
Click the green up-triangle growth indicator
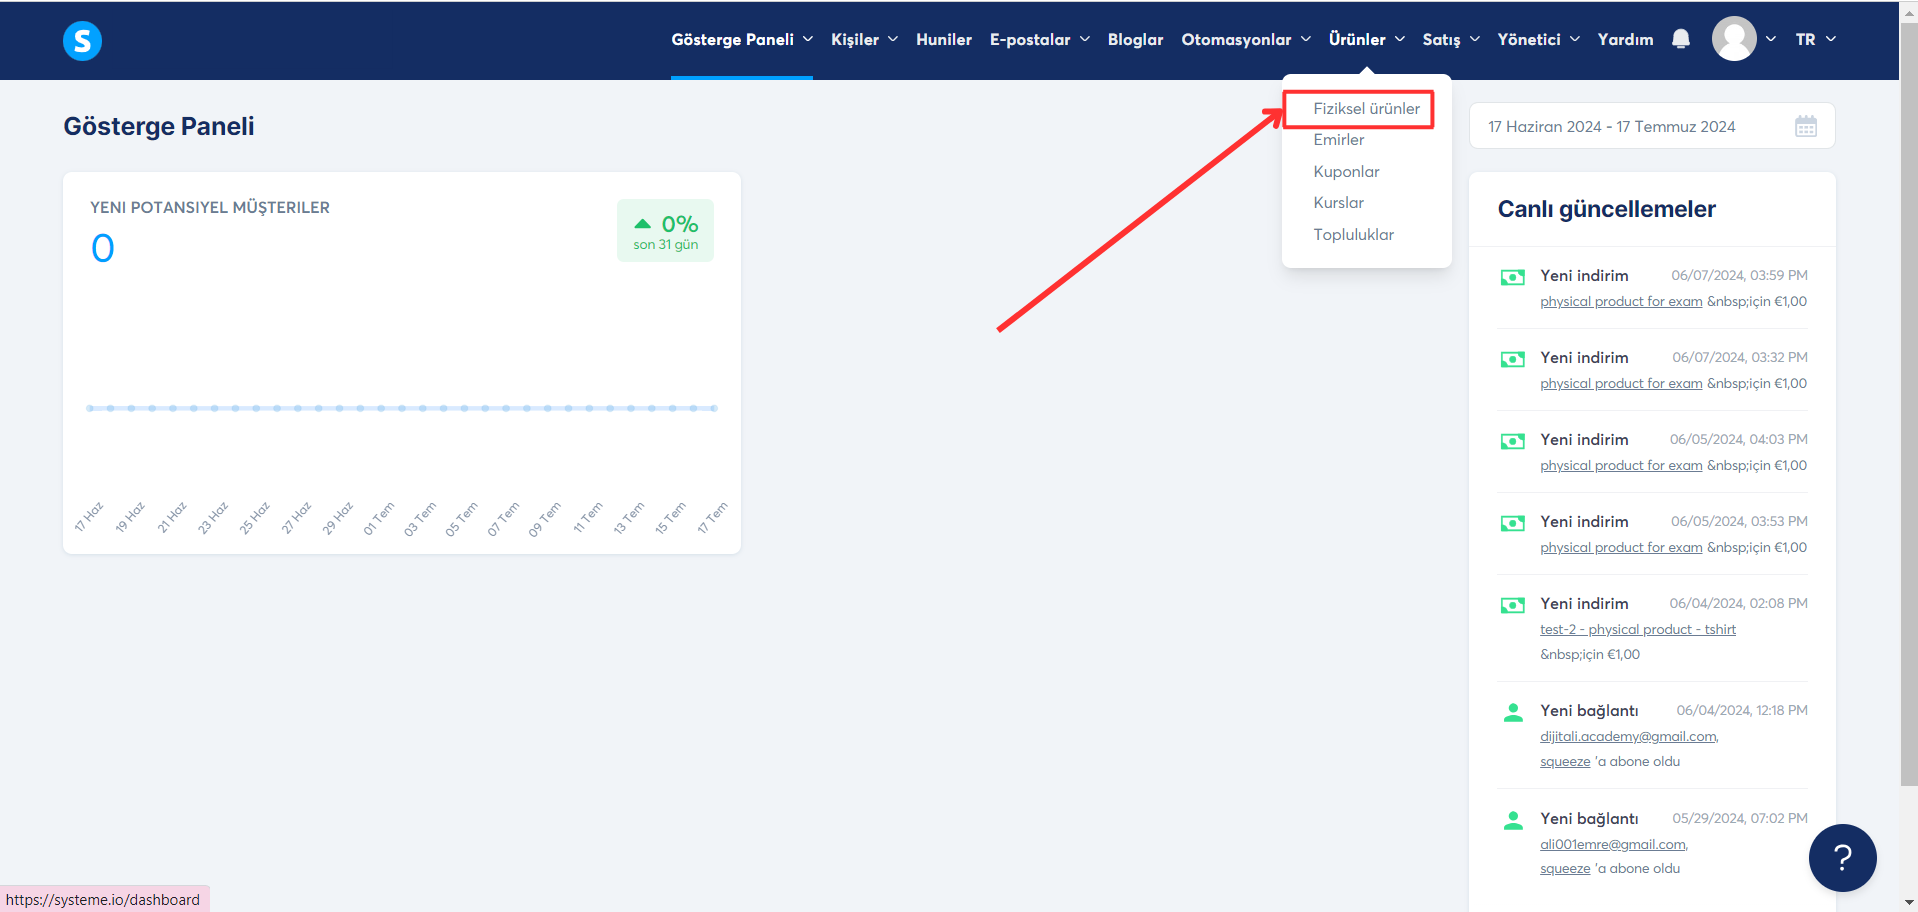(x=642, y=224)
